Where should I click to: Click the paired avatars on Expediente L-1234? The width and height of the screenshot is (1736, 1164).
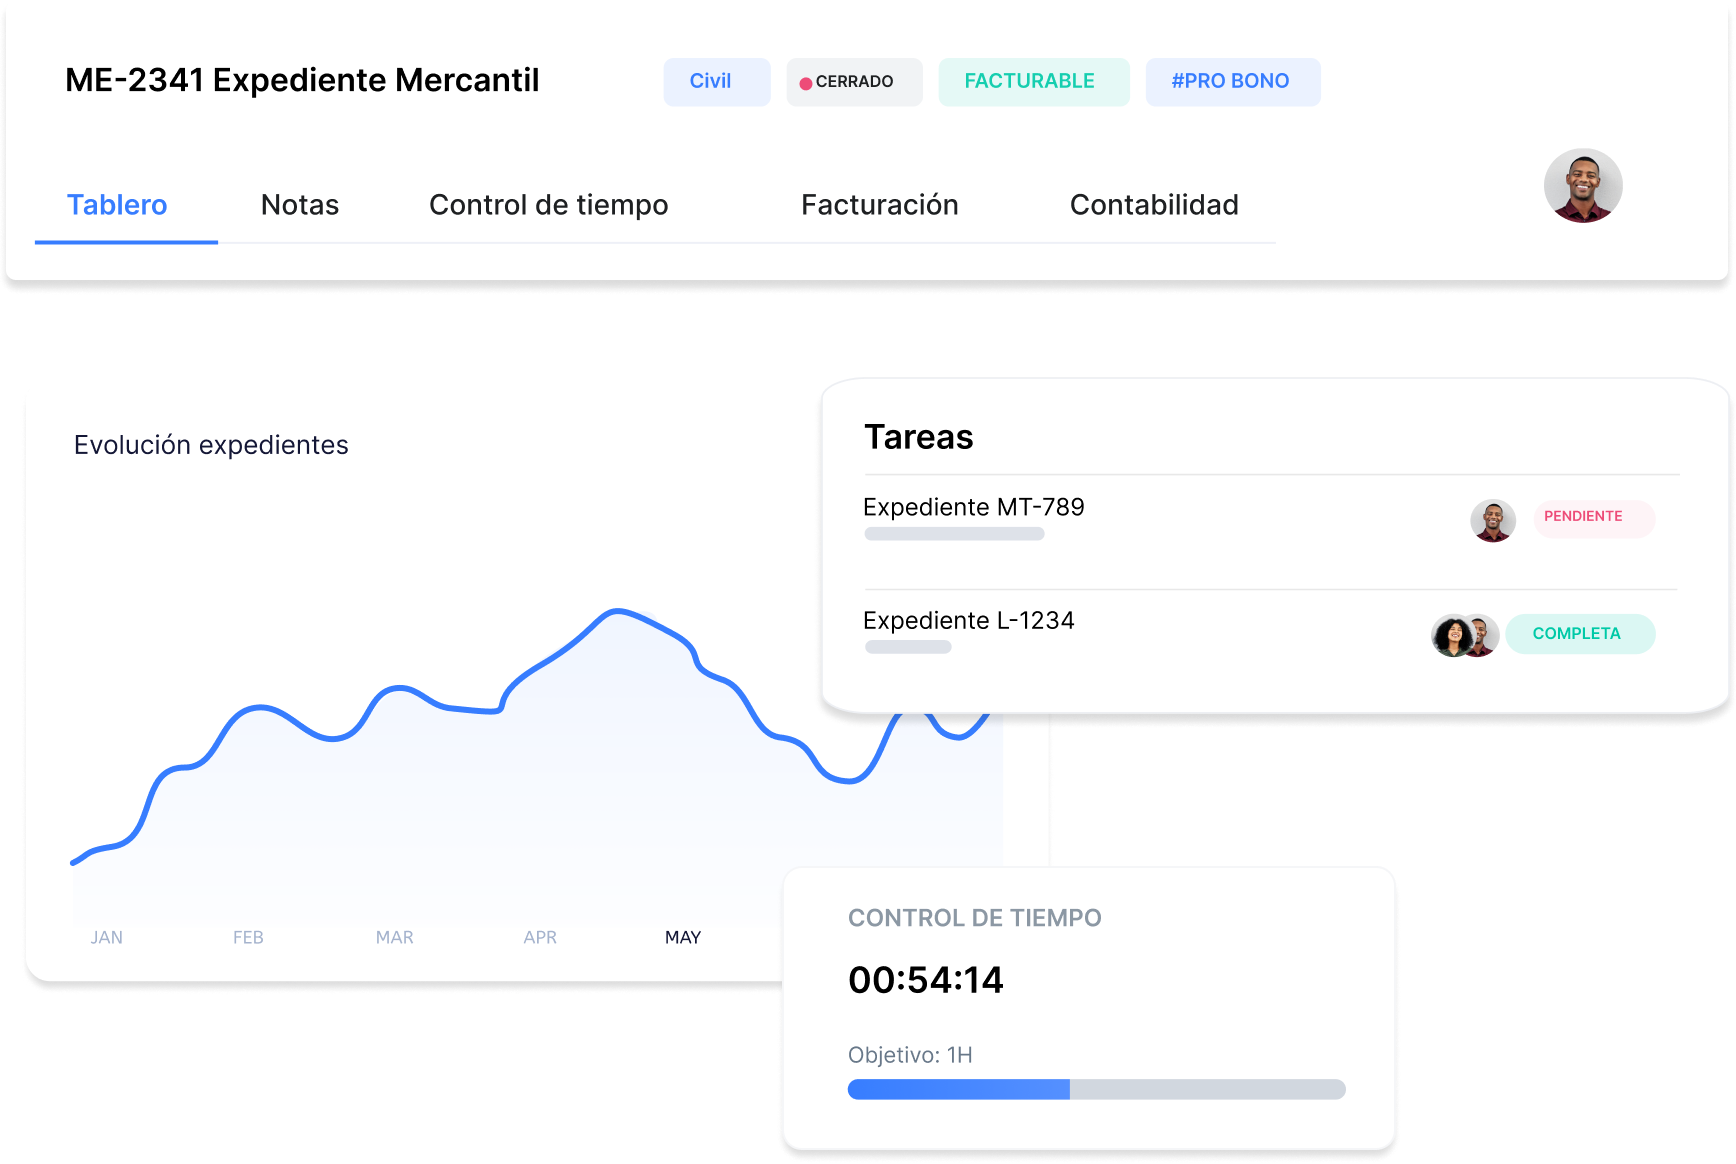click(1464, 635)
